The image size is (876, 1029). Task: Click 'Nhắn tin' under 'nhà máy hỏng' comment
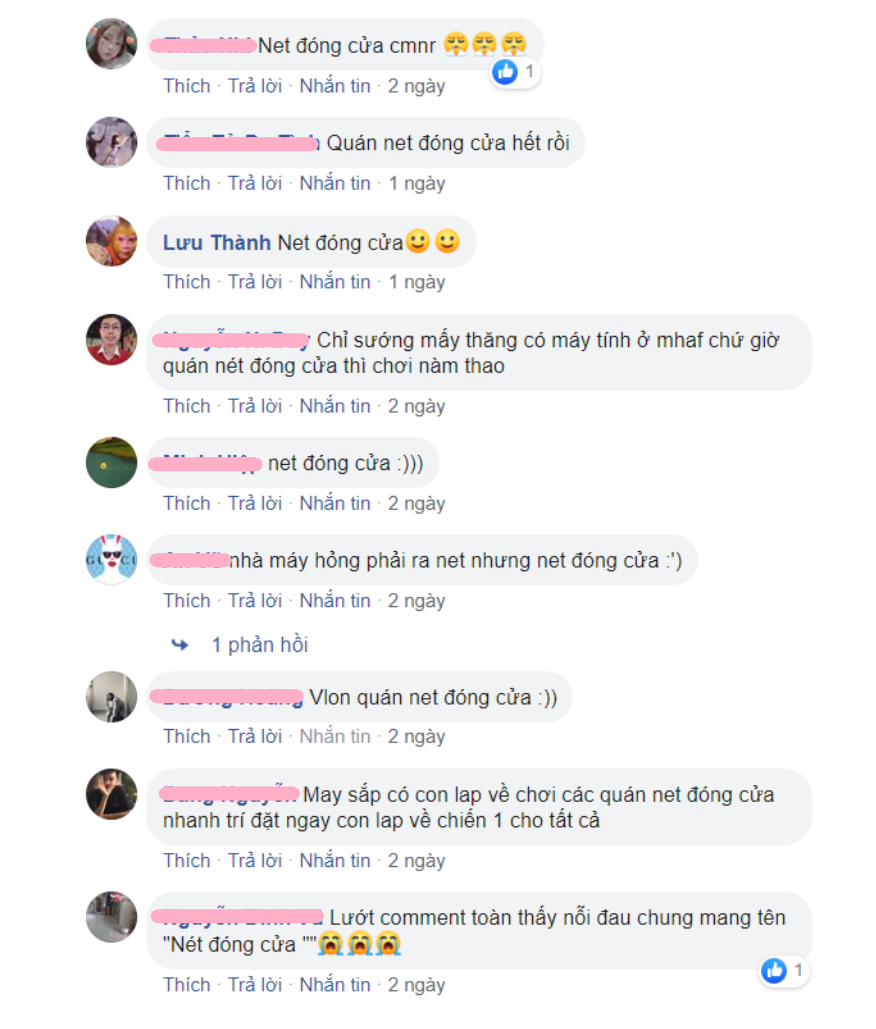335,600
